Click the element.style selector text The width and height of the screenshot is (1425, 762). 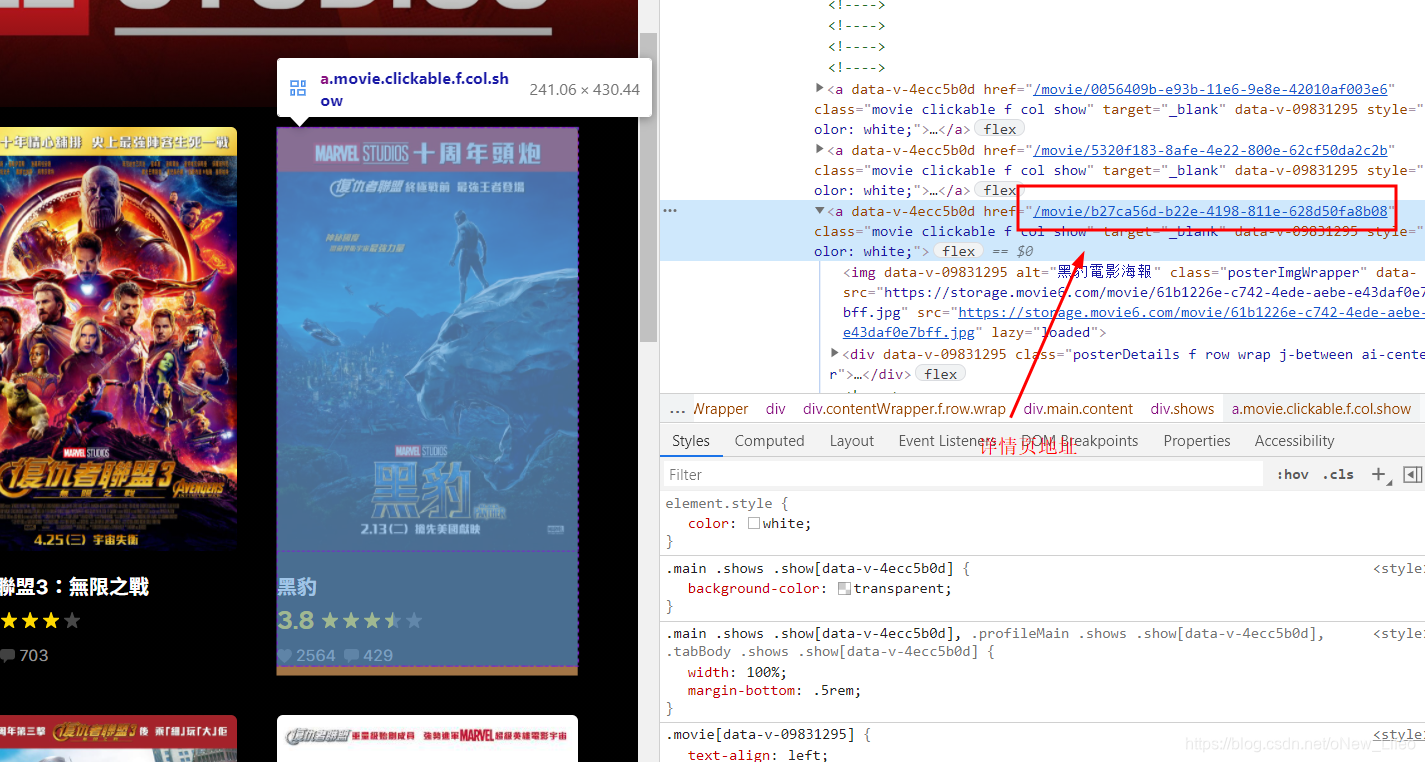[720, 504]
